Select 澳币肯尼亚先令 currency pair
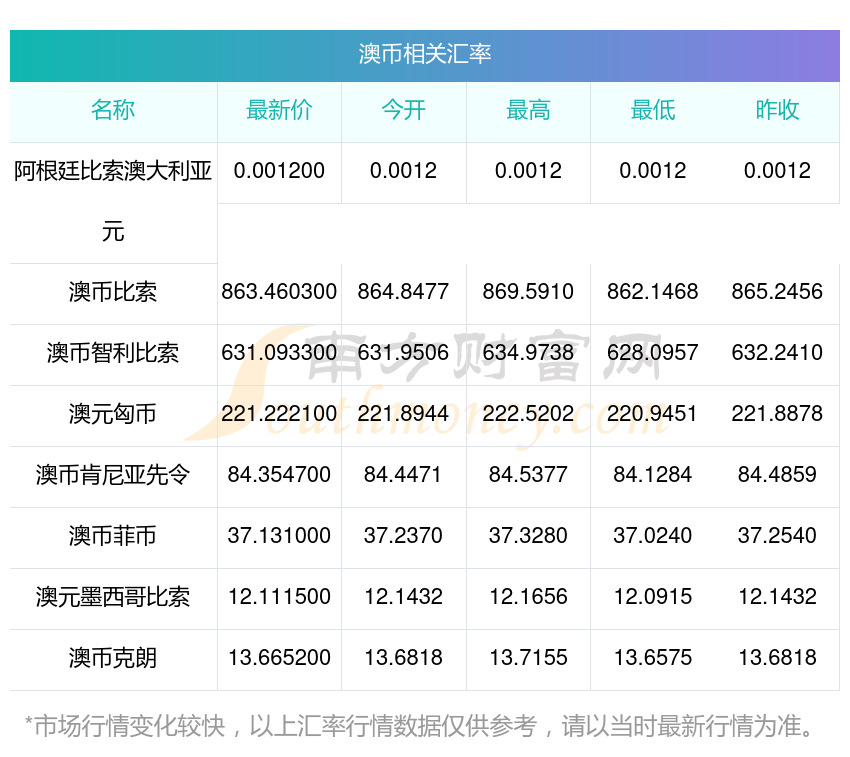The height and width of the screenshot is (757, 850). click(113, 476)
